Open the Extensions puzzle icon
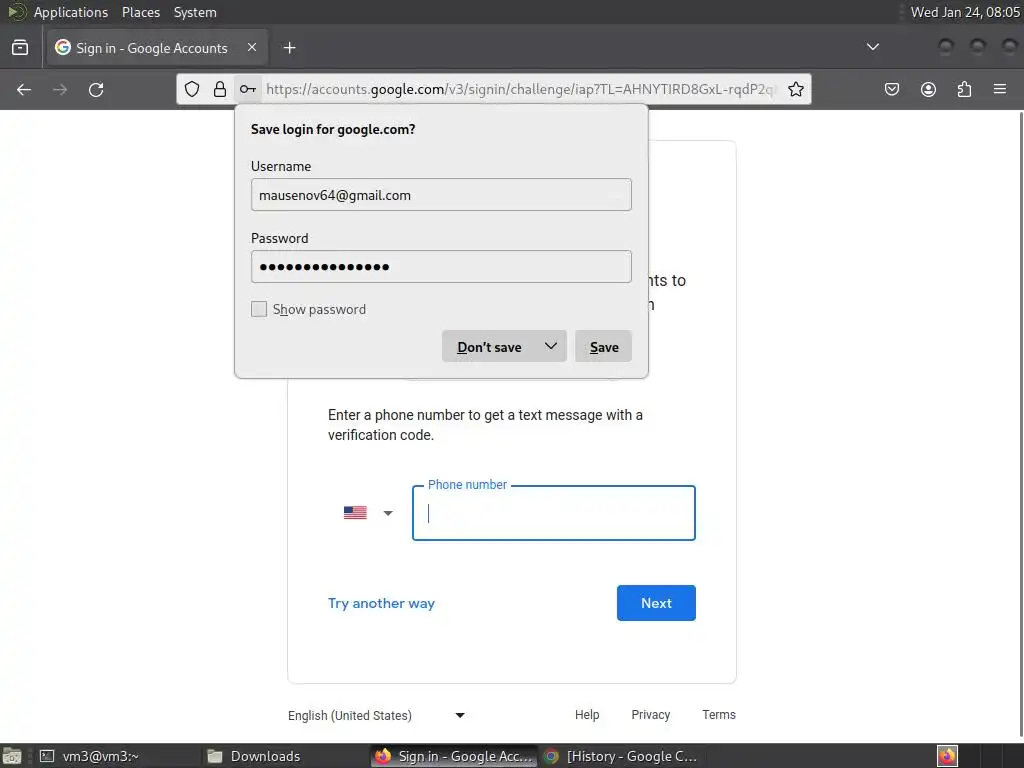The height and width of the screenshot is (768, 1024). [x=964, y=89]
